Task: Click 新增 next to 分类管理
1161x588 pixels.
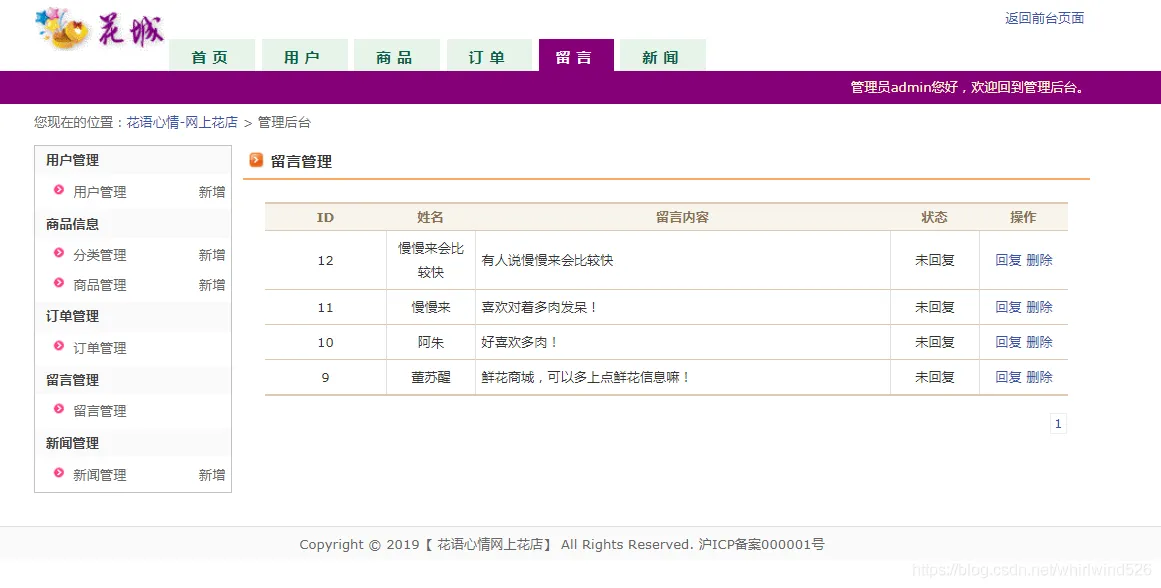Action: [212, 255]
